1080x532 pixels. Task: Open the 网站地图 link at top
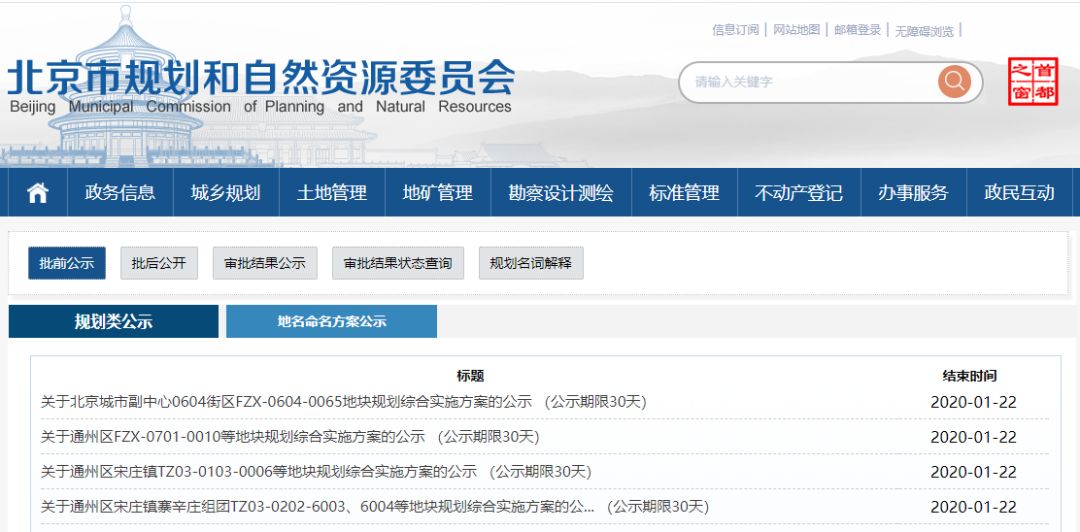point(796,30)
